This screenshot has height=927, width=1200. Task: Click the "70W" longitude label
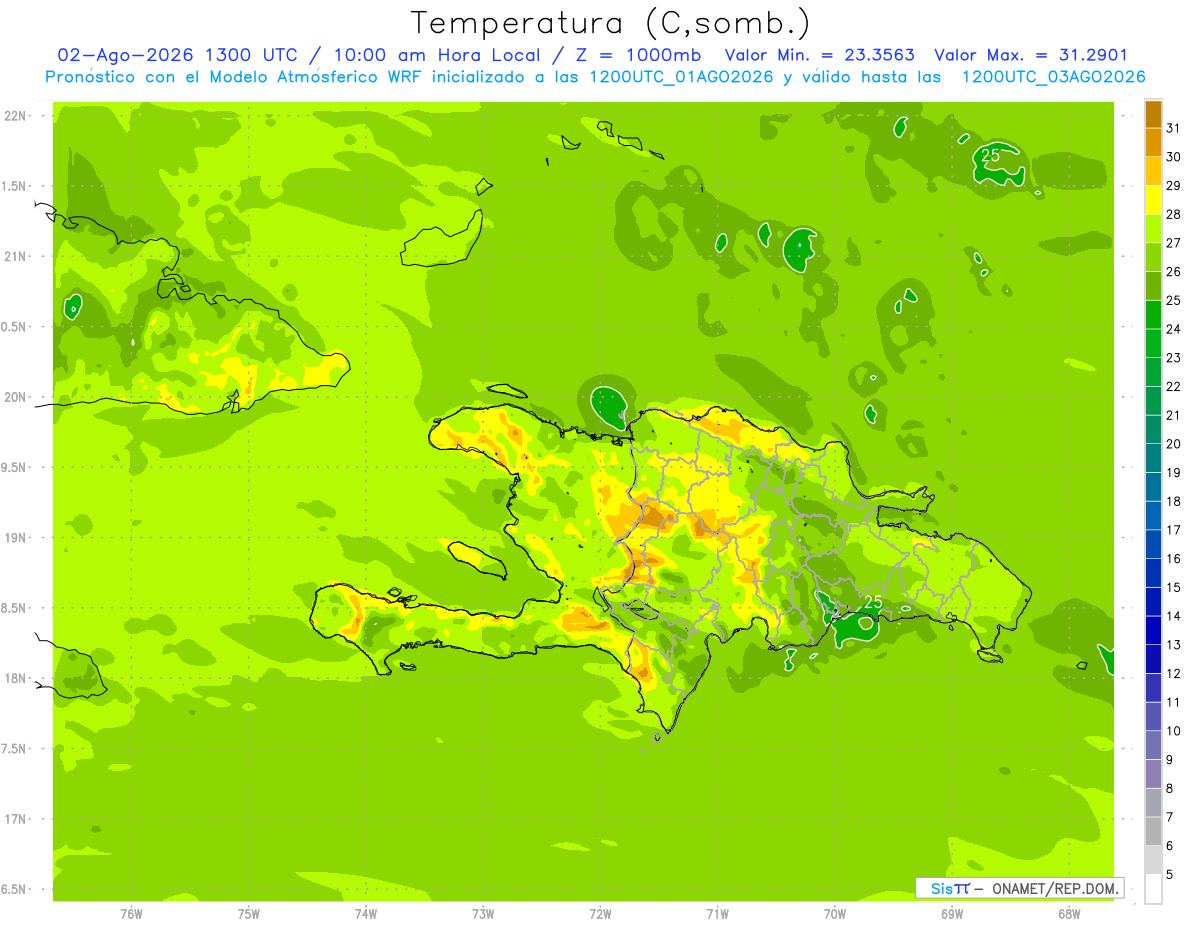pyautogui.click(x=835, y=914)
